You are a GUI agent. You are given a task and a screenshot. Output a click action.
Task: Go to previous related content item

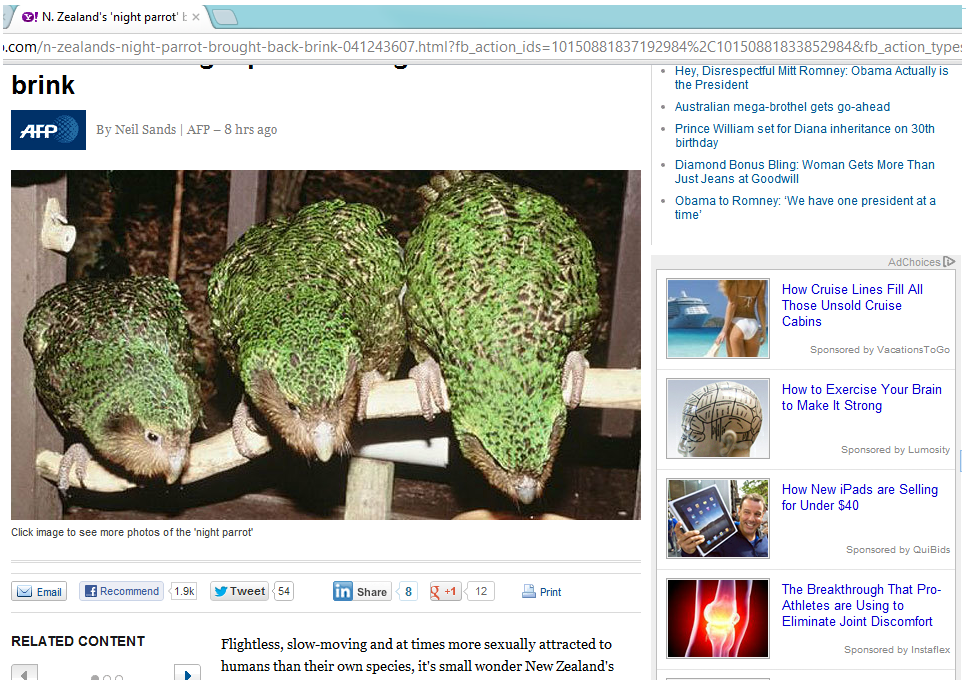pos(25,674)
